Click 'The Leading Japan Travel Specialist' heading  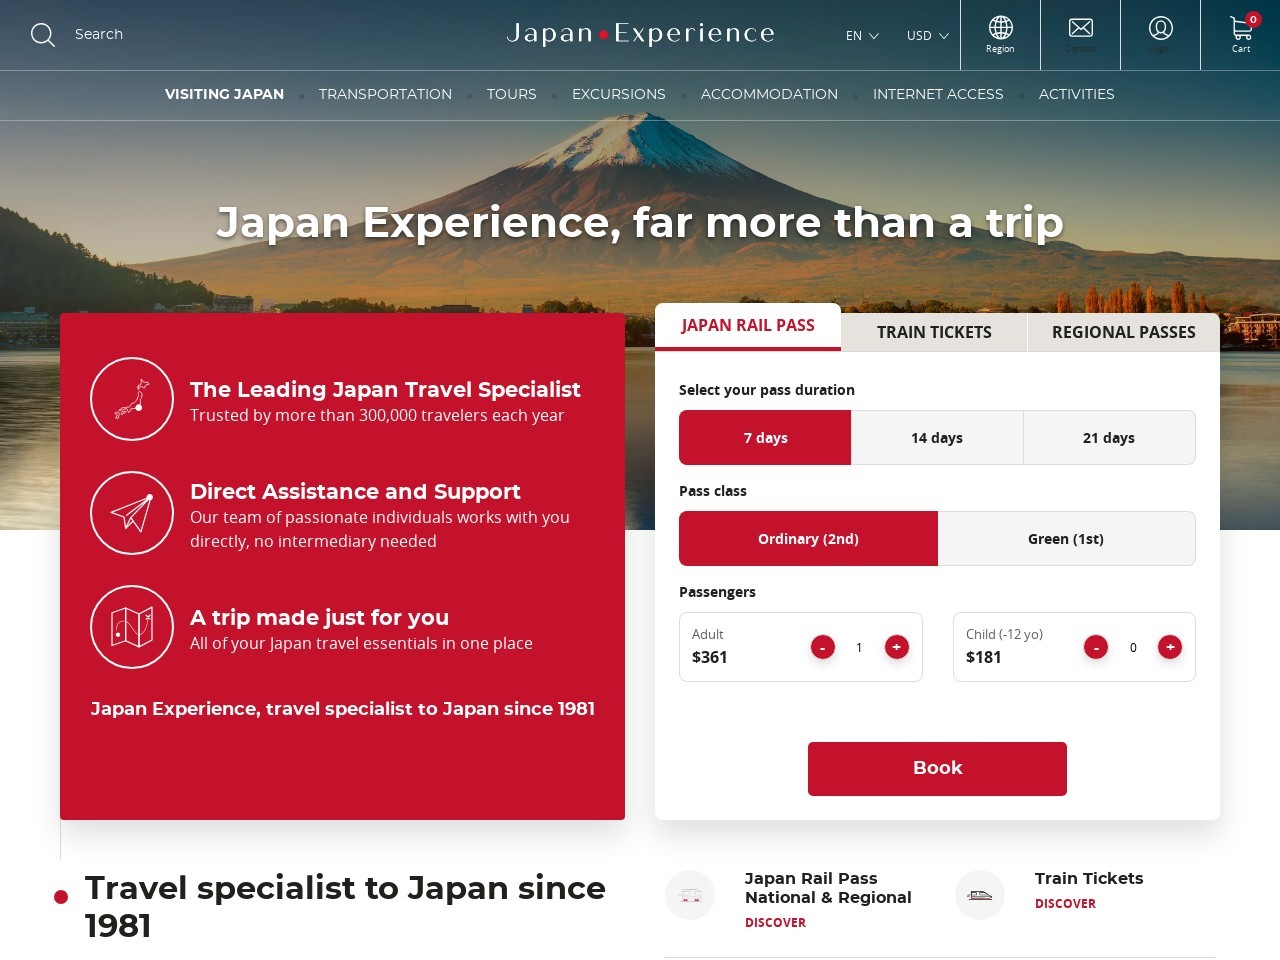pyautogui.click(x=385, y=390)
